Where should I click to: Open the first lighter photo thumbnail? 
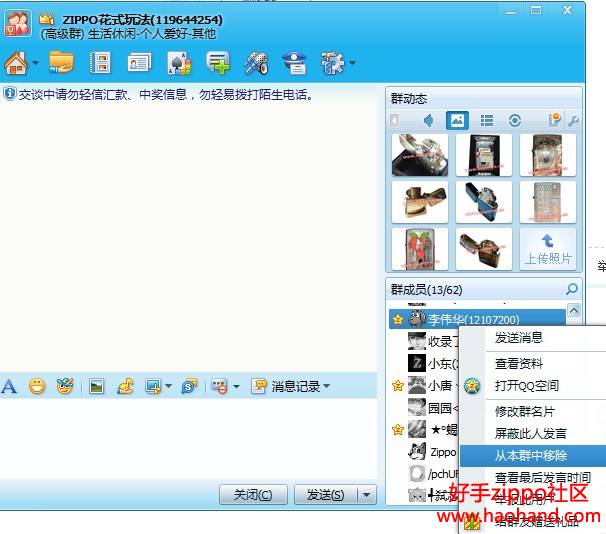(x=420, y=155)
